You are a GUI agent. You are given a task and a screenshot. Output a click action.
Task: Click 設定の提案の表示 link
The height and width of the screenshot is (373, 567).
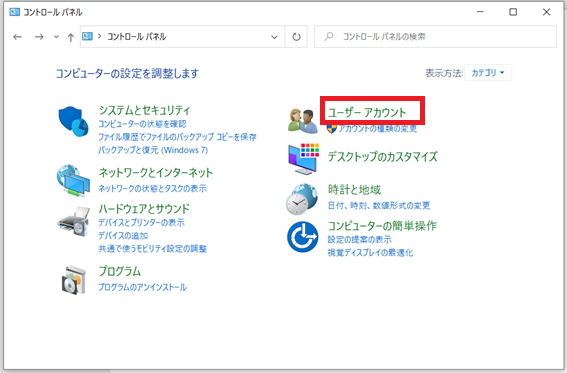click(x=359, y=240)
